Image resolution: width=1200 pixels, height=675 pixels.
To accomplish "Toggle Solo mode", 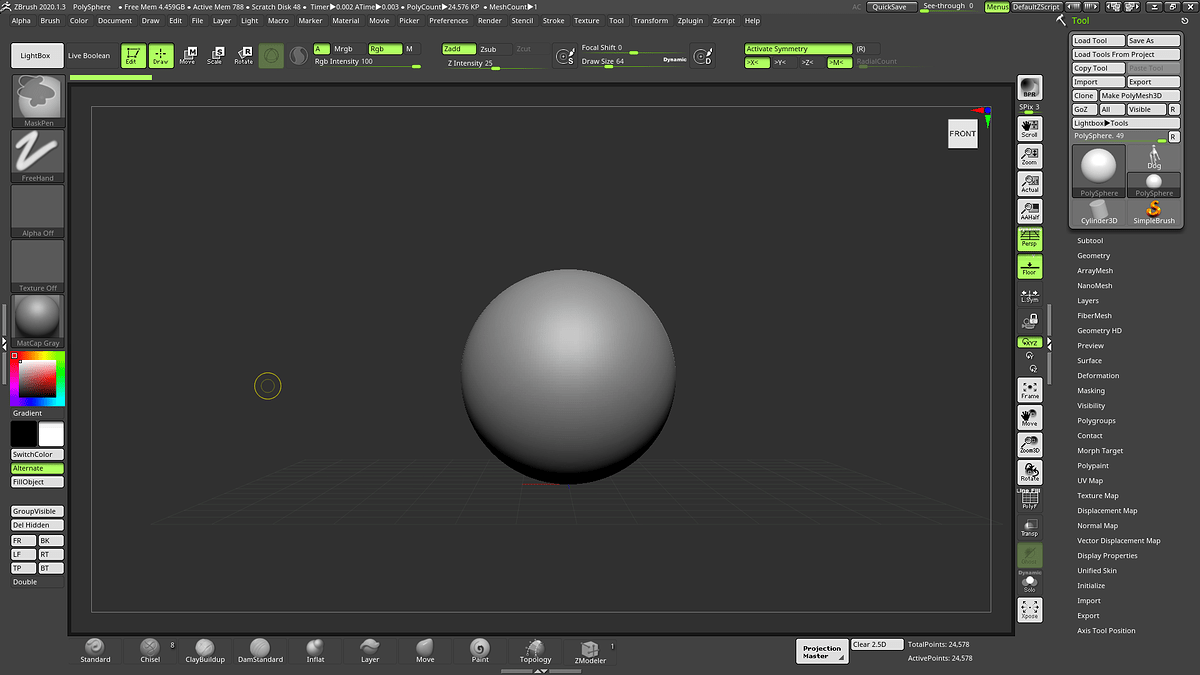I will (x=1029, y=583).
